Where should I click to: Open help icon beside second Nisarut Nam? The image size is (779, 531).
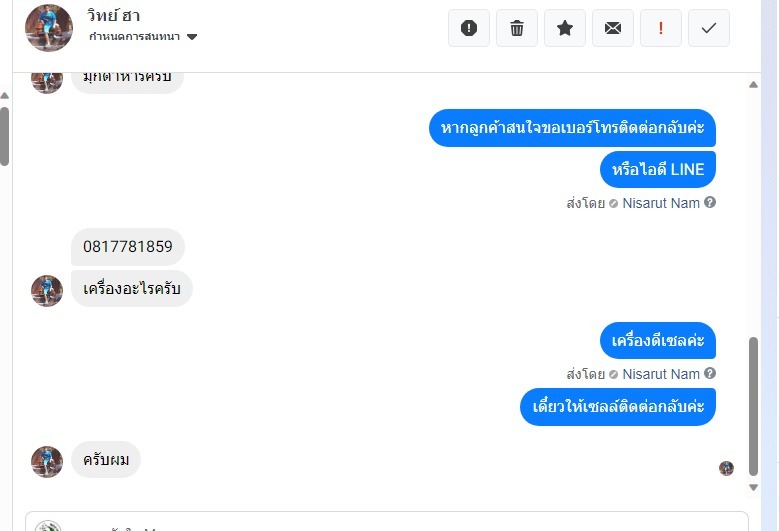[x=710, y=373]
